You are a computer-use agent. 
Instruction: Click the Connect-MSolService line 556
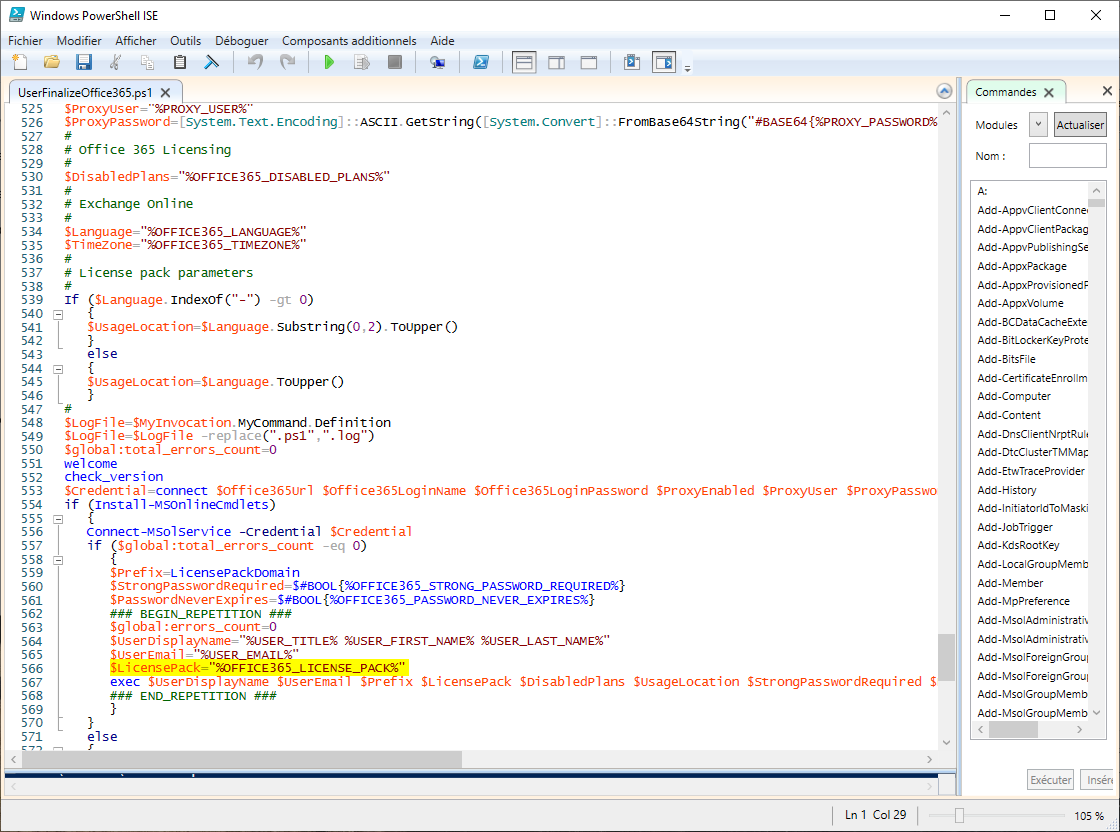coord(249,531)
